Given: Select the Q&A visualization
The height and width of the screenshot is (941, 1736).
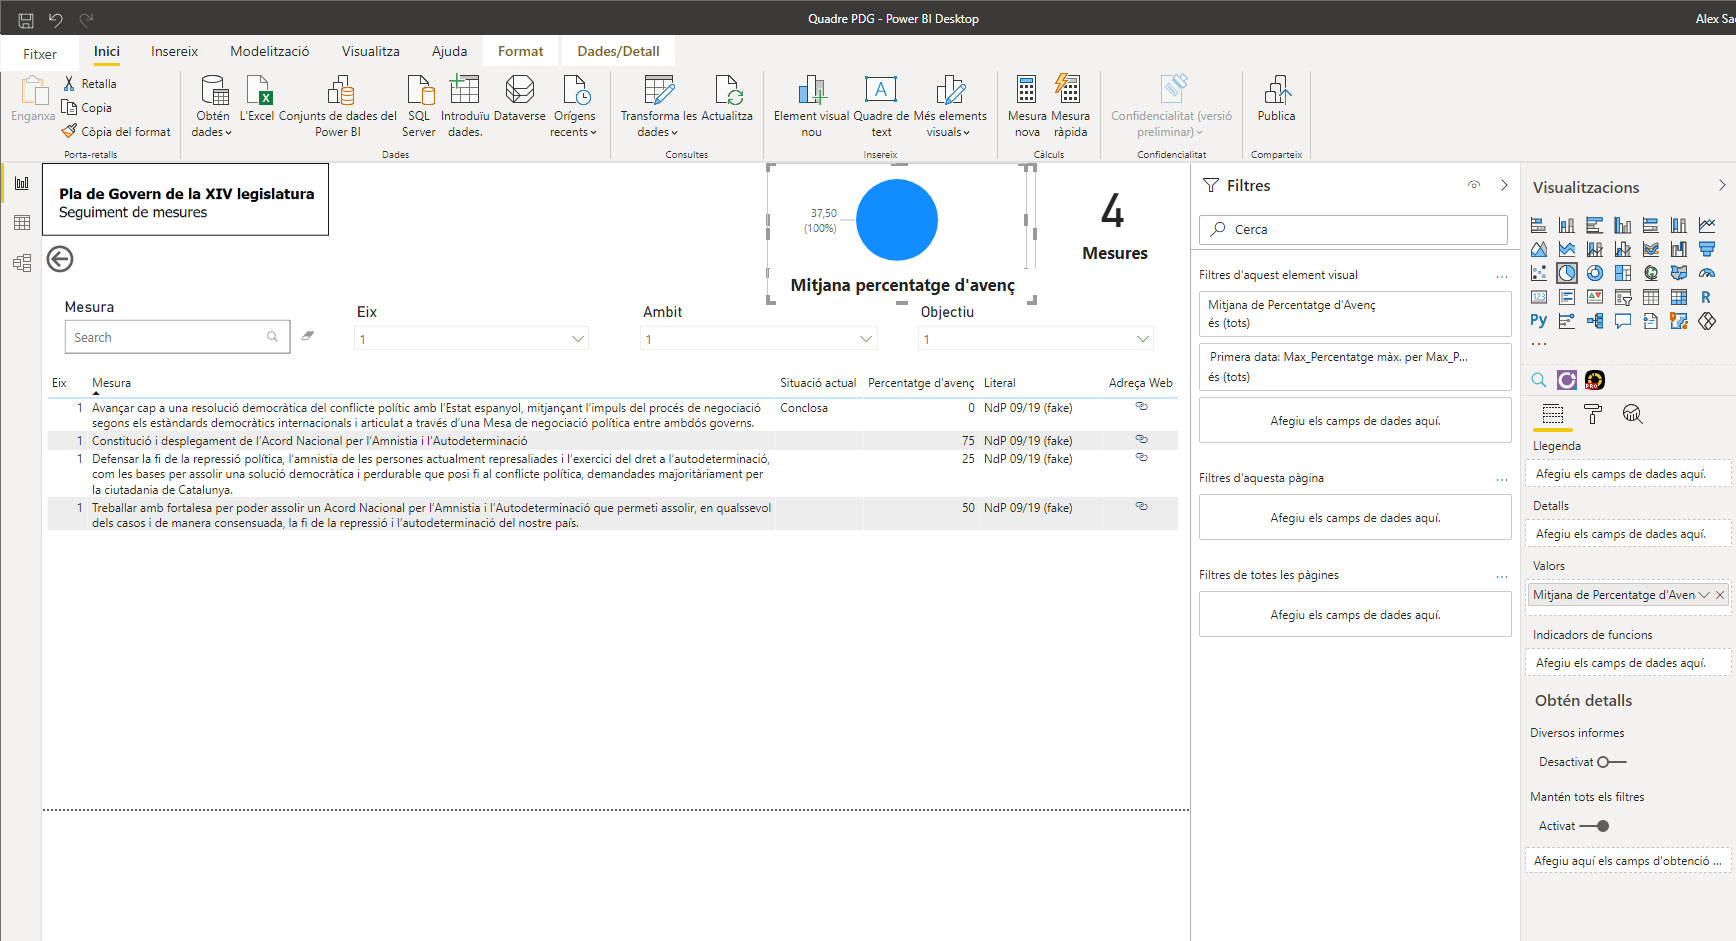Looking at the screenshot, I should 1623,321.
